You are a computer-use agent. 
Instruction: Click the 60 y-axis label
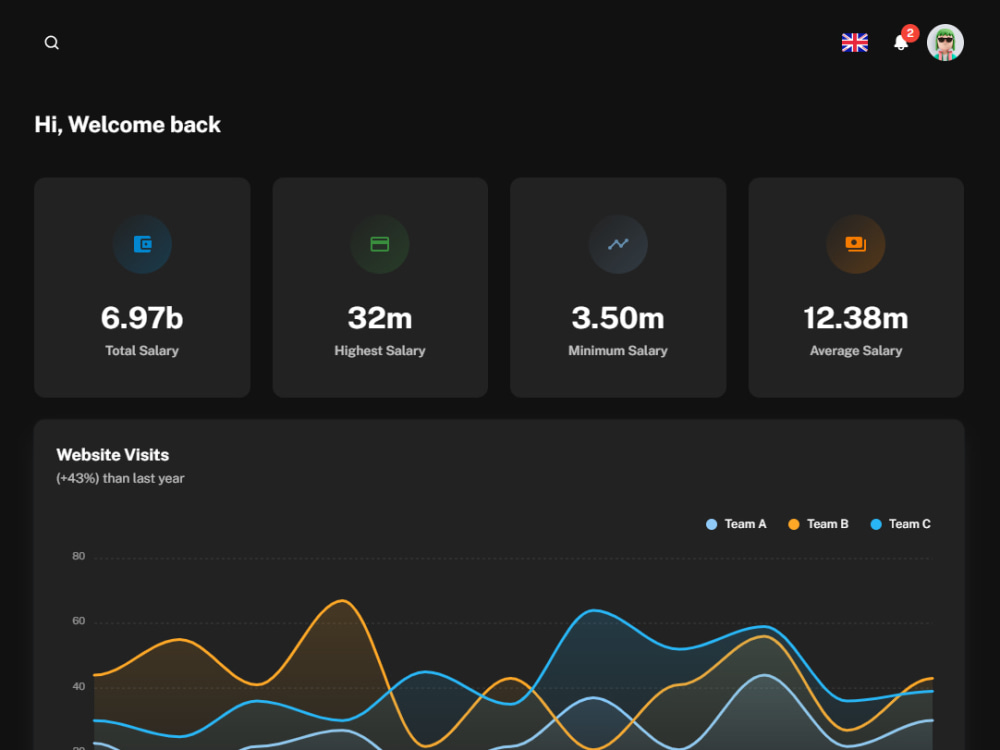tap(78, 621)
